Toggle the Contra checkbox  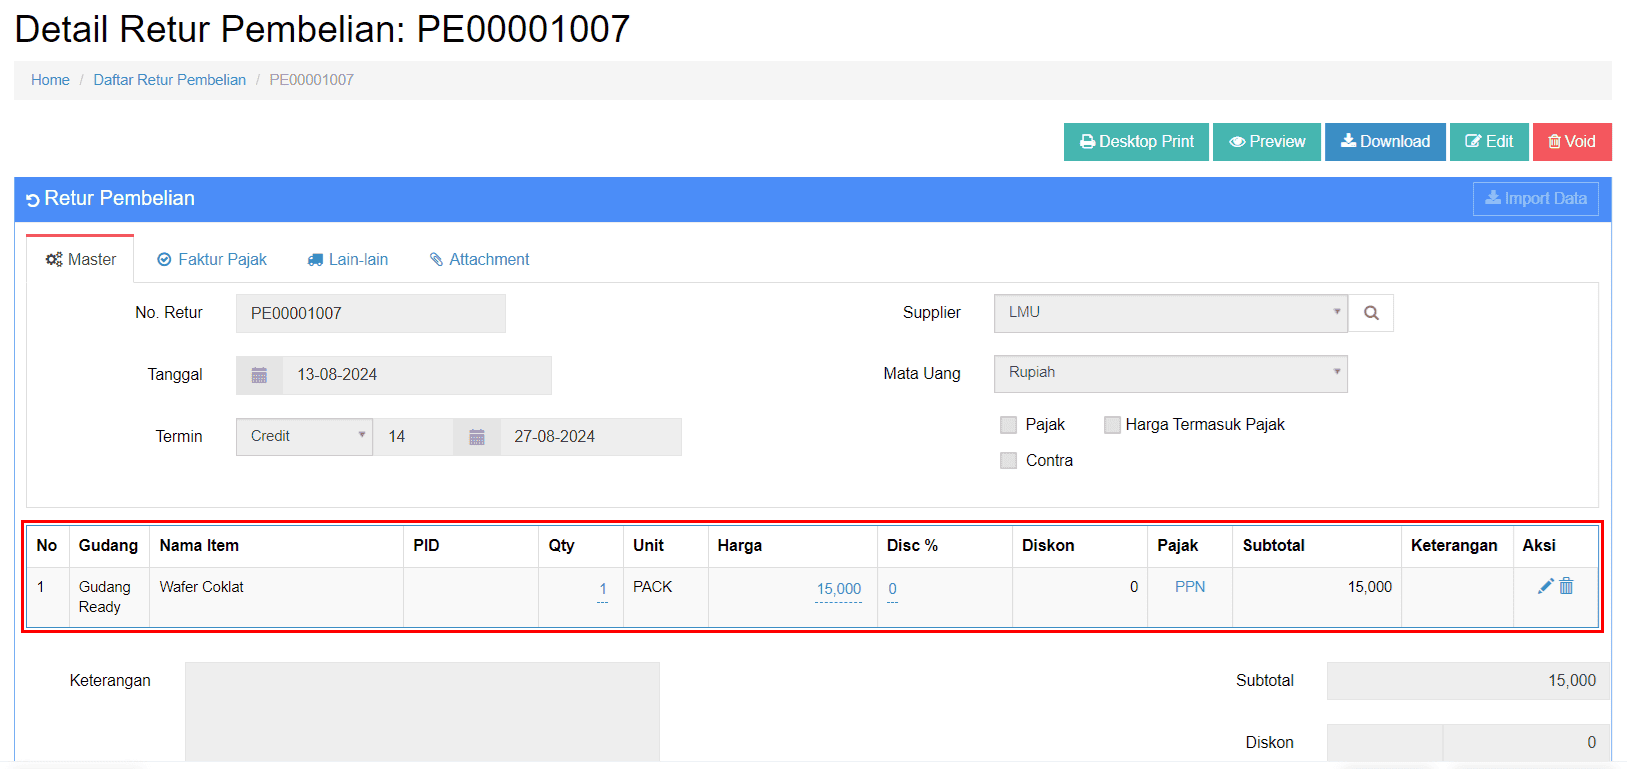[1008, 461]
